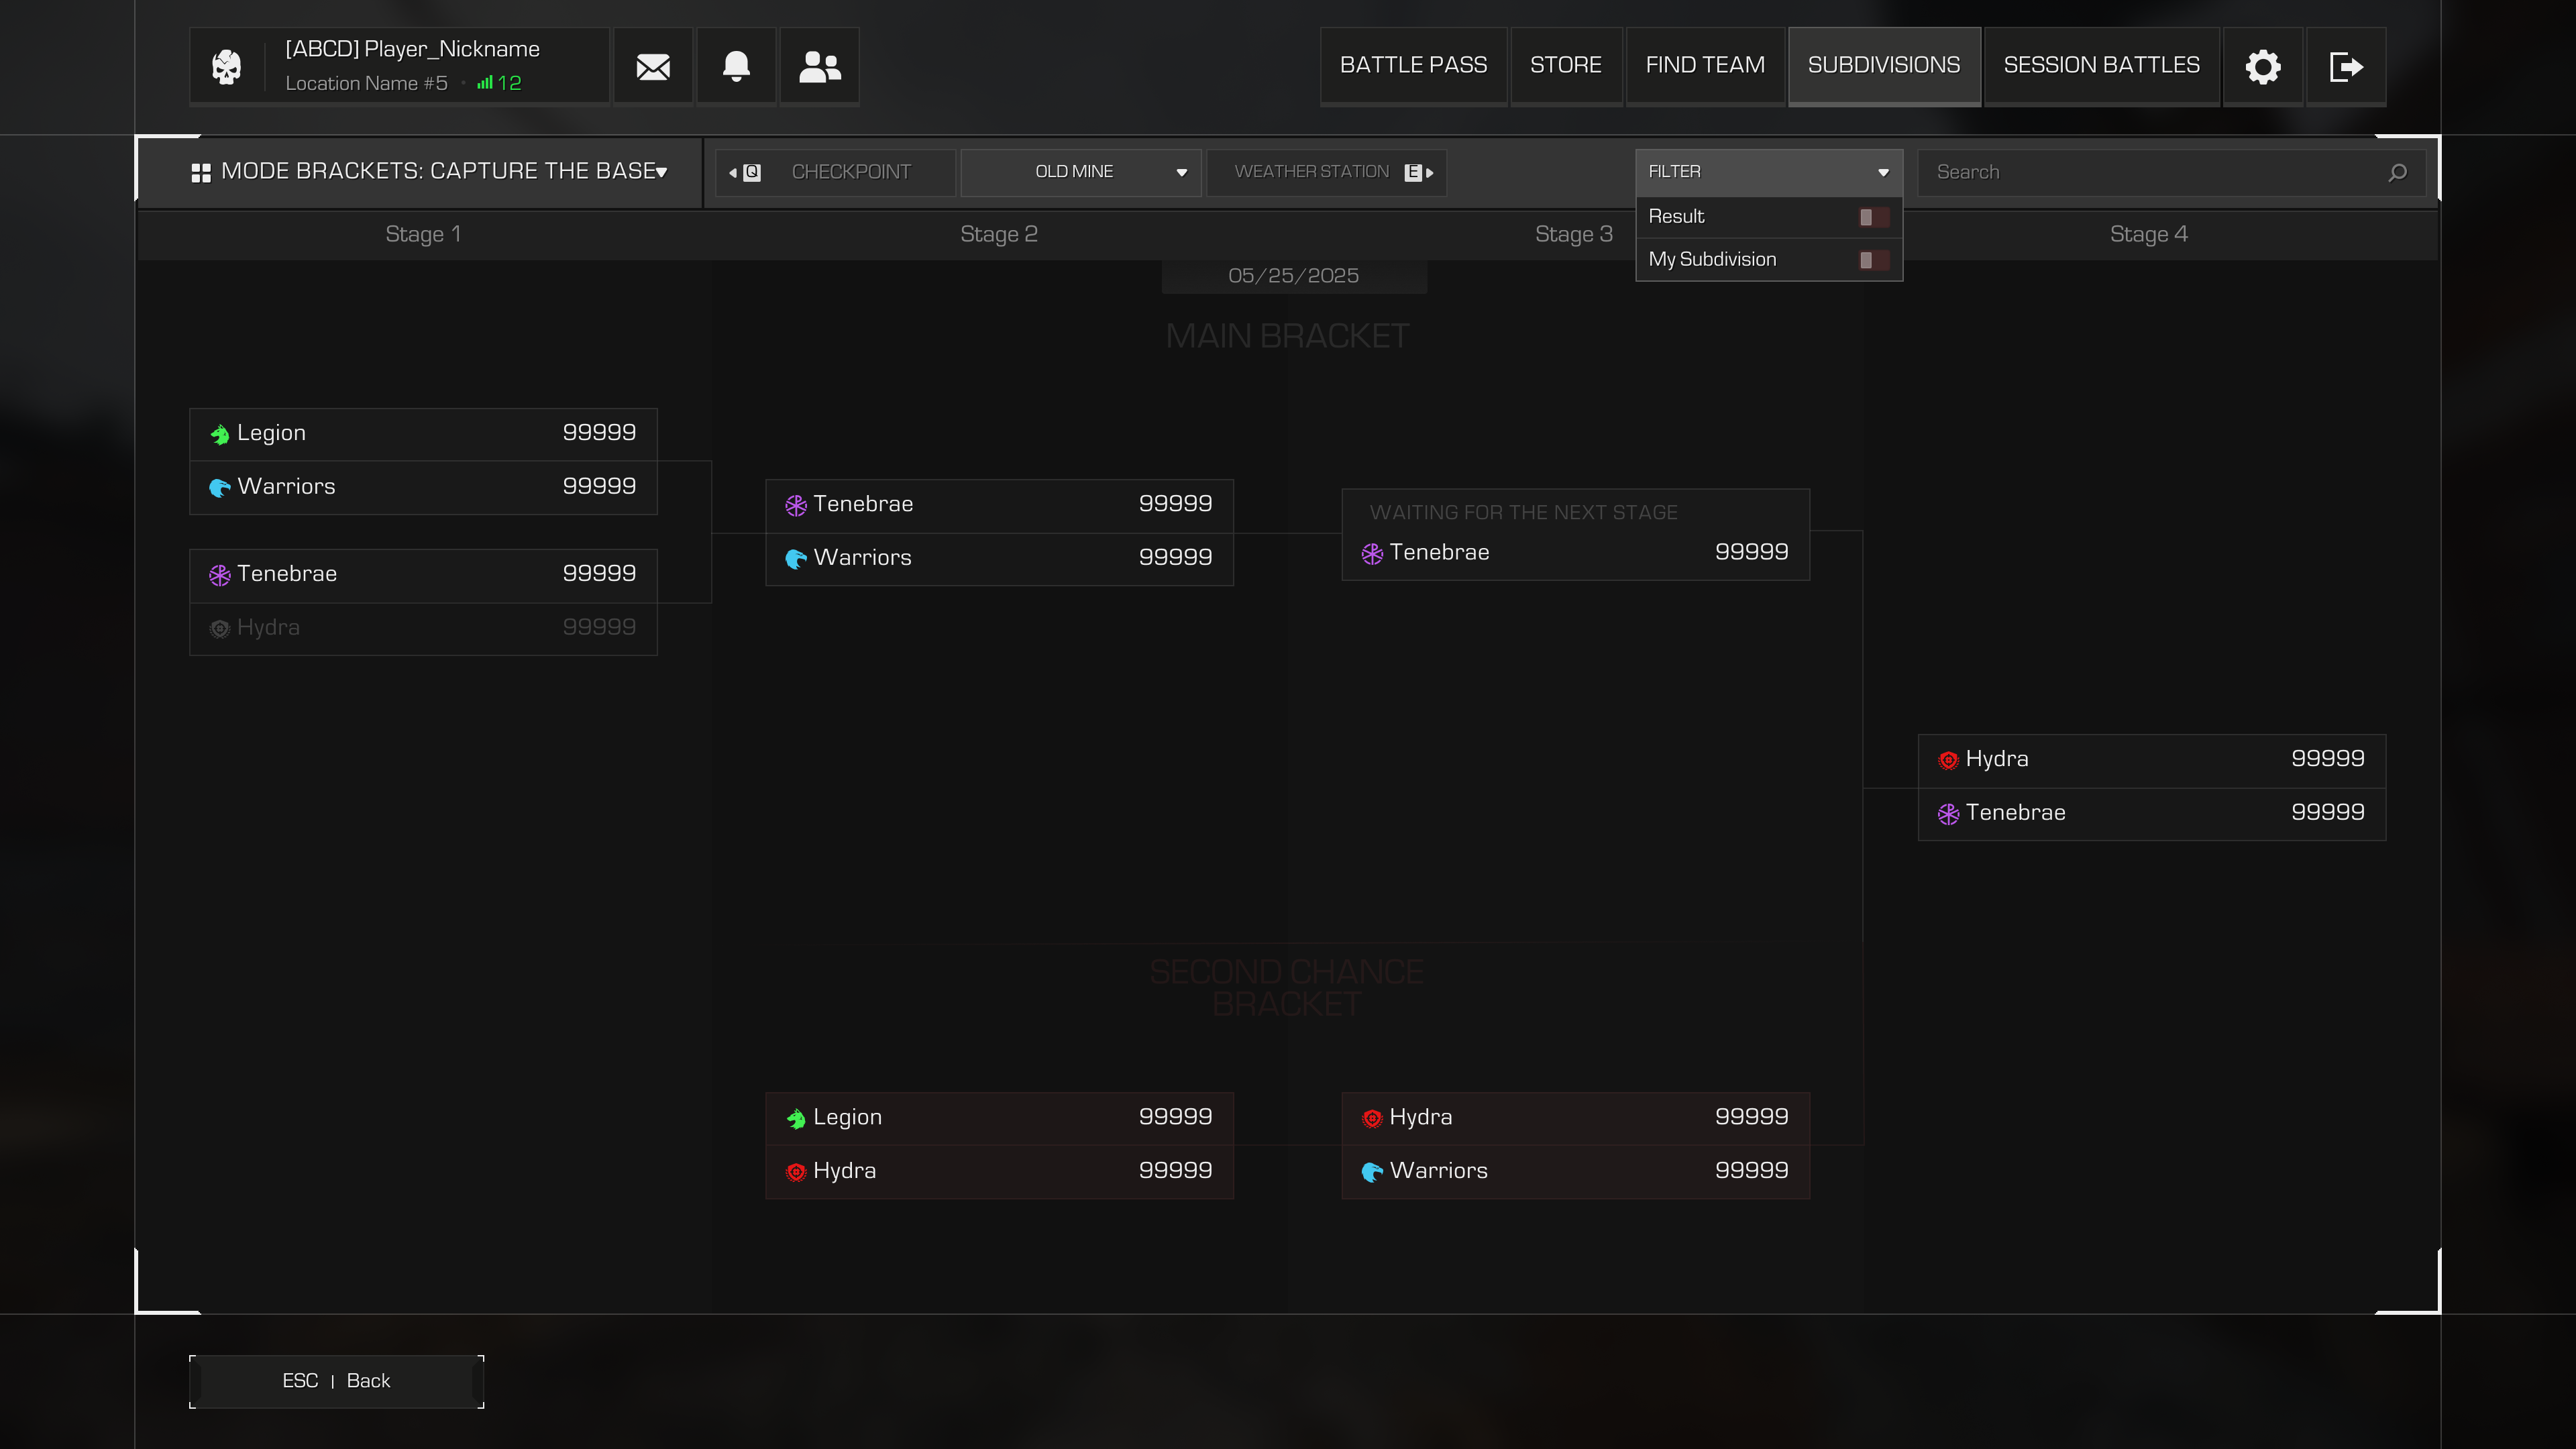Select the Result filter option
2576x1449 pixels.
coord(1768,217)
